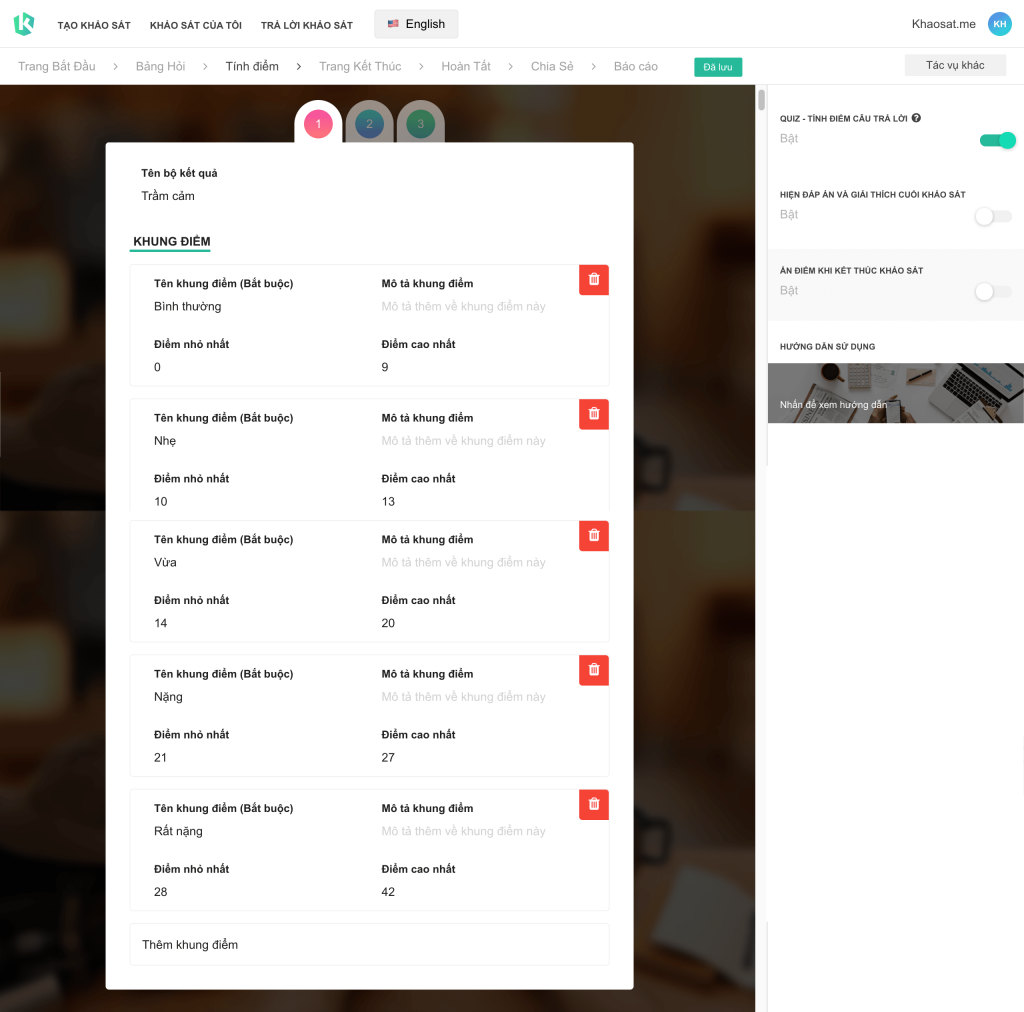Open the English language selector

coord(416,24)
